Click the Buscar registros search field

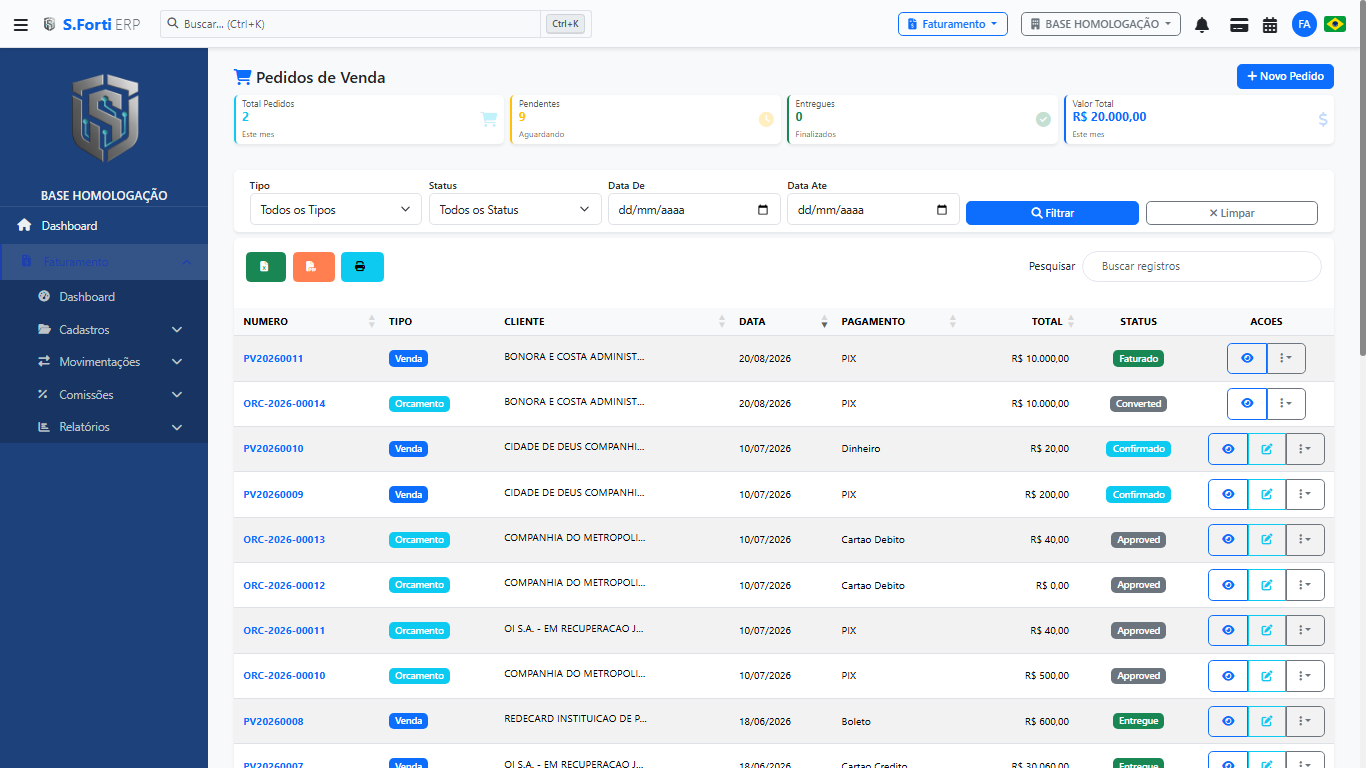(1202, 266)
